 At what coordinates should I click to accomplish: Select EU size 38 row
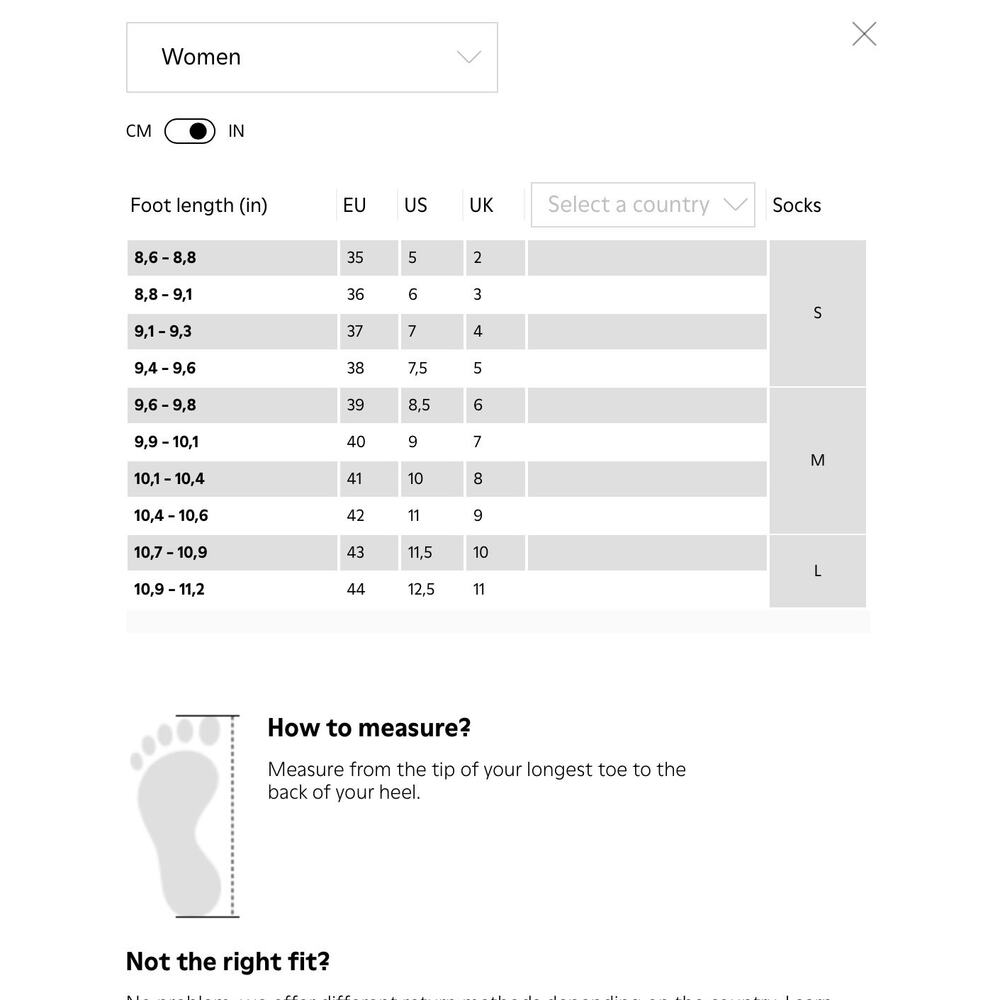447,368
